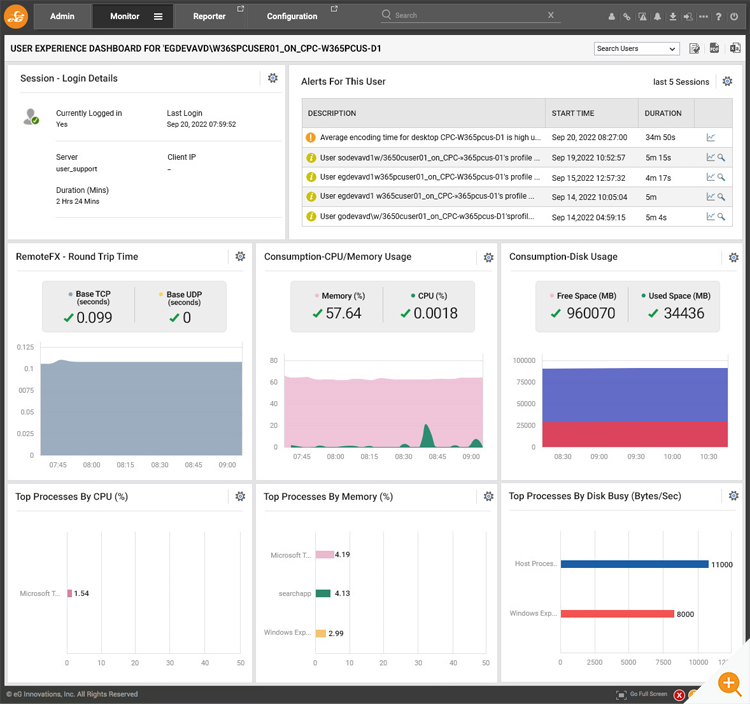Open Alerts For This User settings gear
This screenshot has width=750, height=704.
point(728,81)
